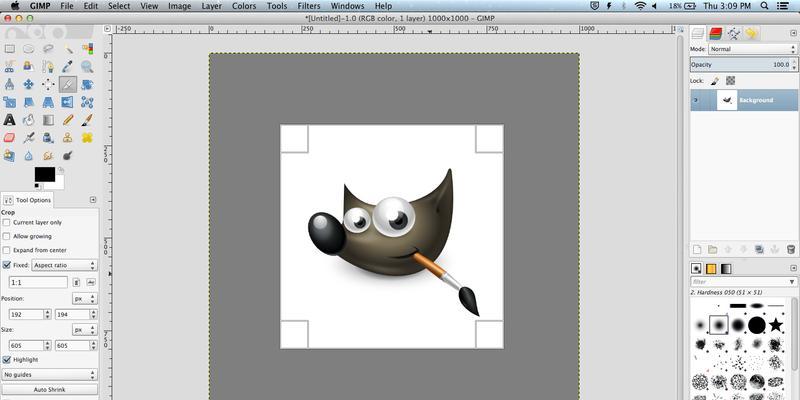The image size is (800, 400).
Task: Select the Move tool
Action: (x=29, y=84)
